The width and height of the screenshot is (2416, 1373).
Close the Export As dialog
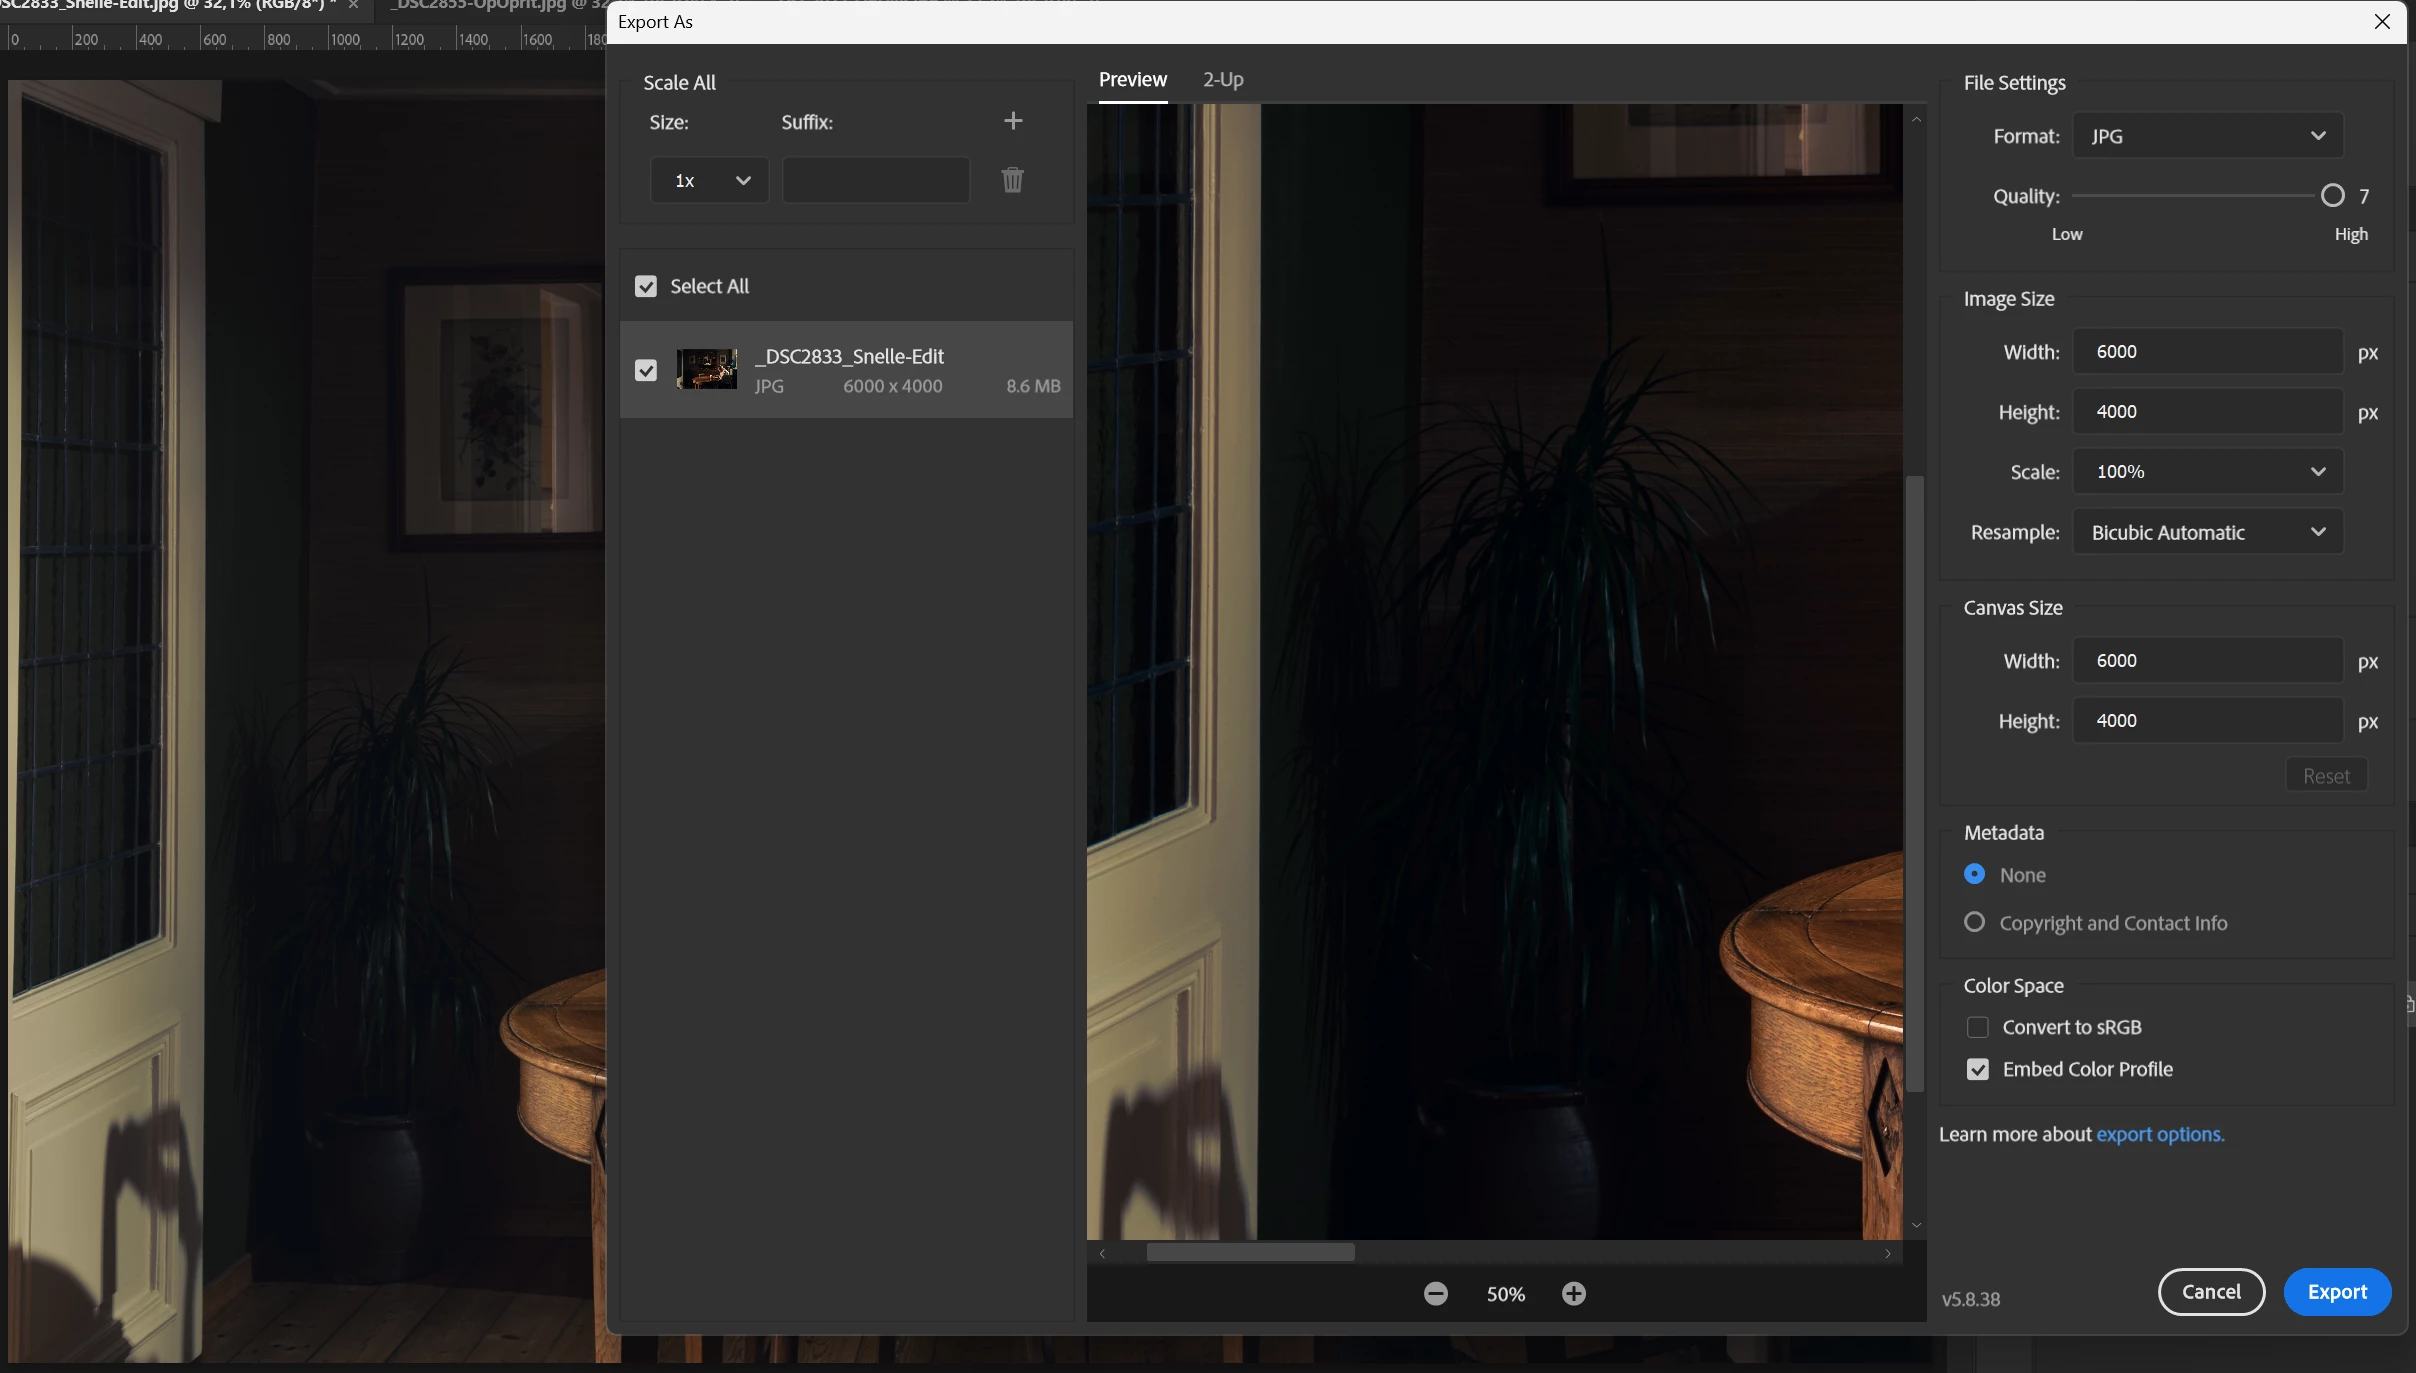pyautogui.click(x=2382, y=22)
